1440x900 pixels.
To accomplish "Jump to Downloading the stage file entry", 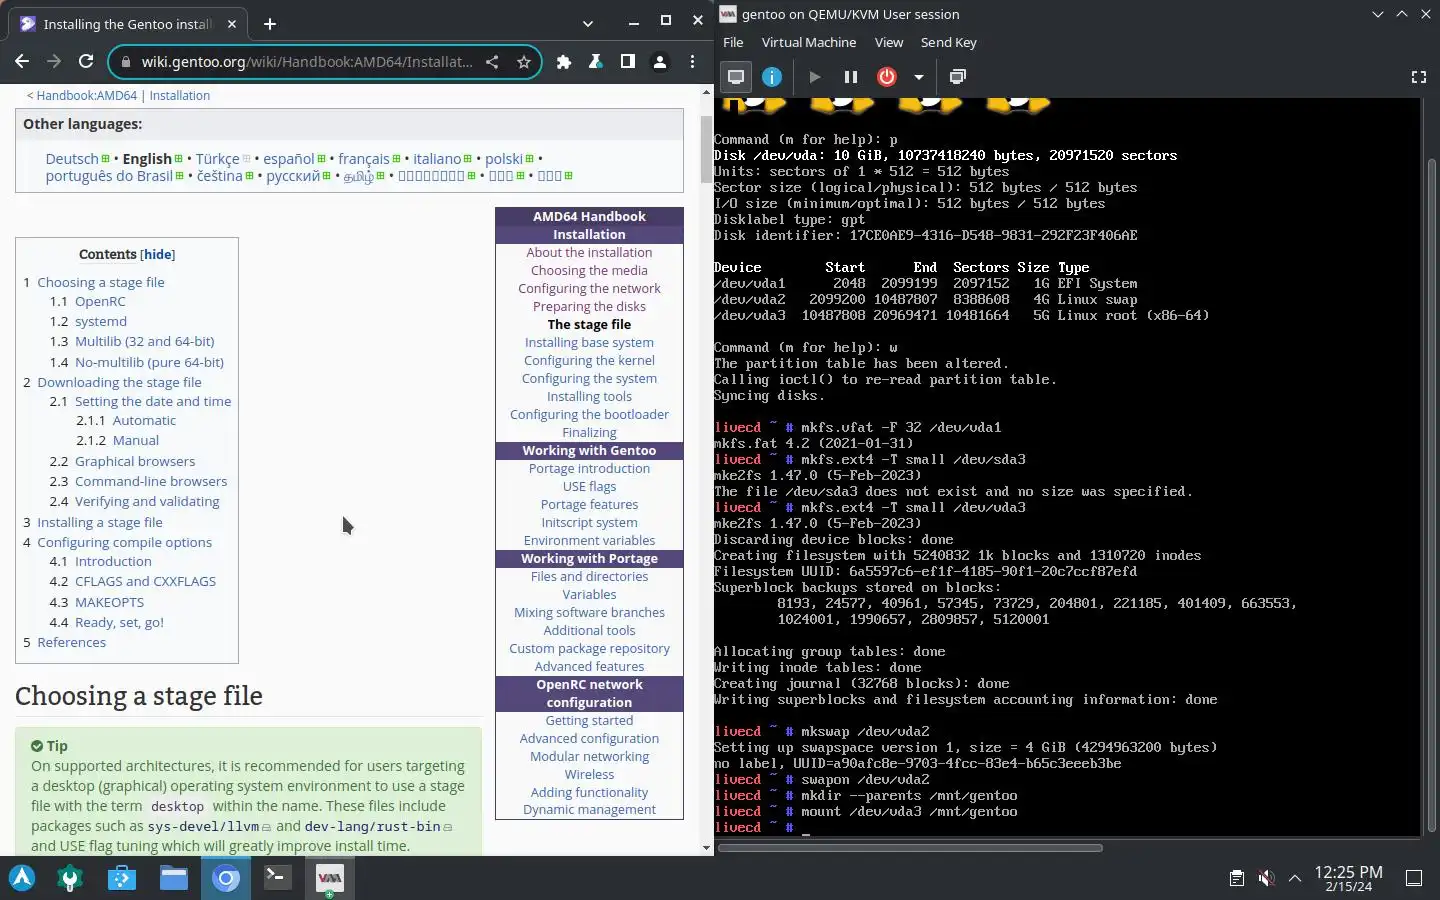I will (119, 382).
